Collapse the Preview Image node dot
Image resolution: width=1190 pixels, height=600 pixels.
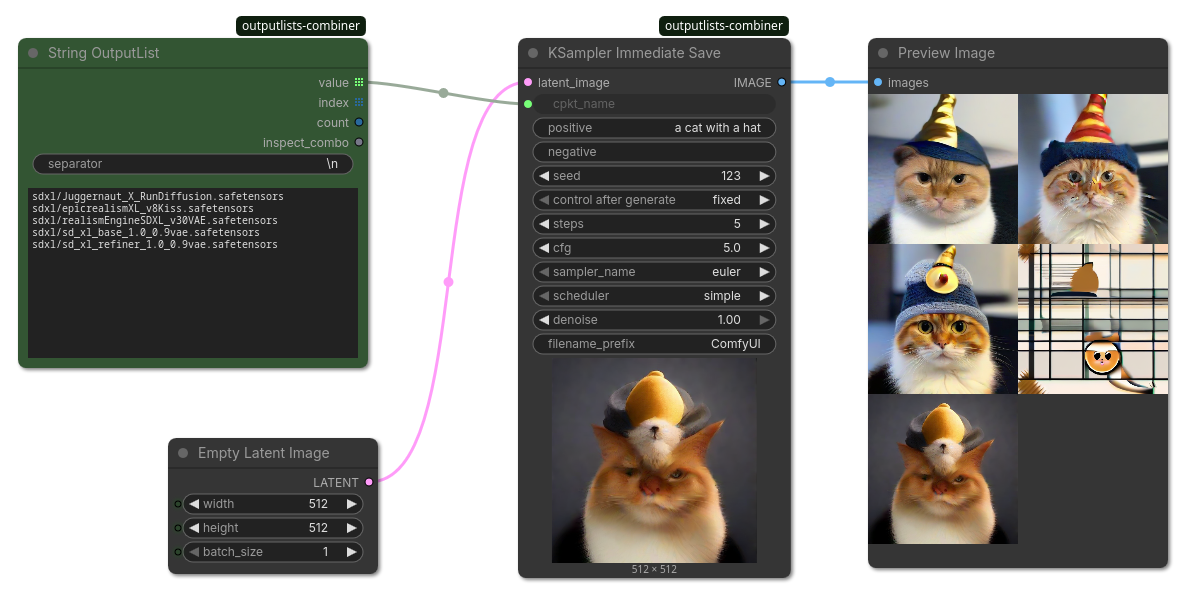(x=883, y=53)
